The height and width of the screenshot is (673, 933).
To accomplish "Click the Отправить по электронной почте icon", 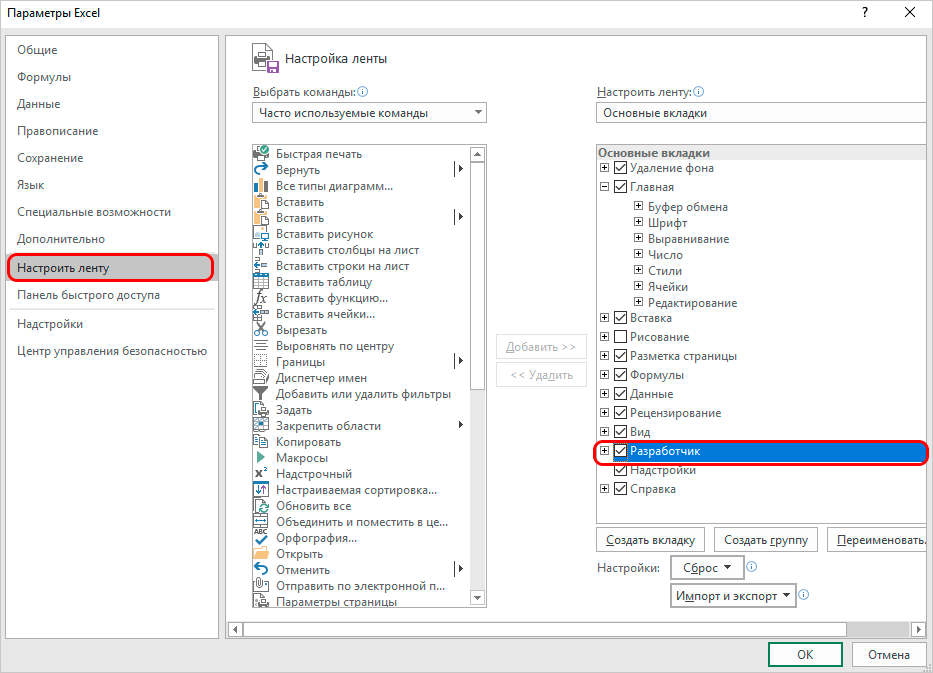I will point(261,586).
